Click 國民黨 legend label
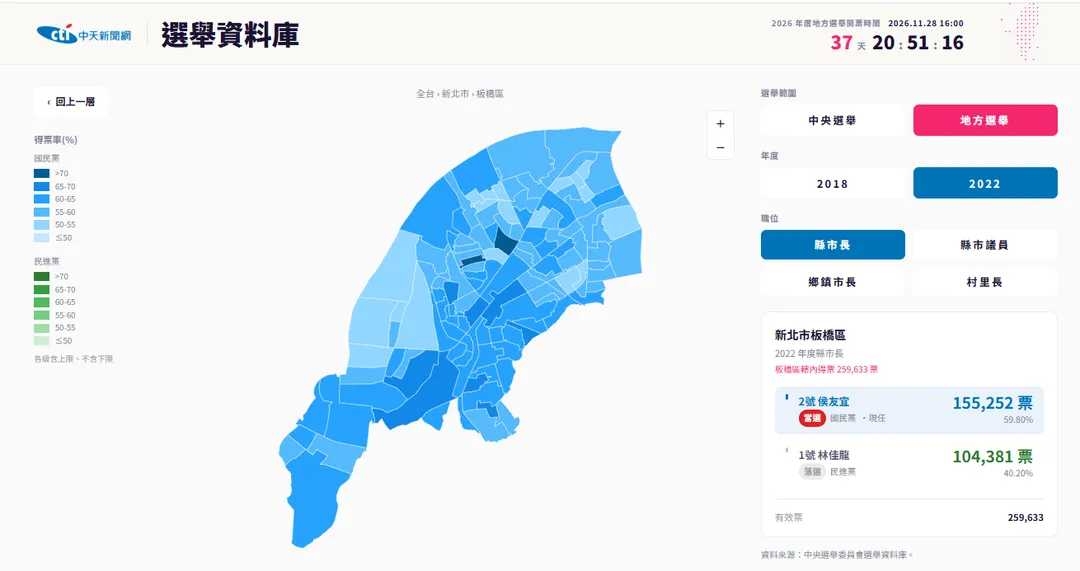The image size is (1080, 571). pos(47,158)
